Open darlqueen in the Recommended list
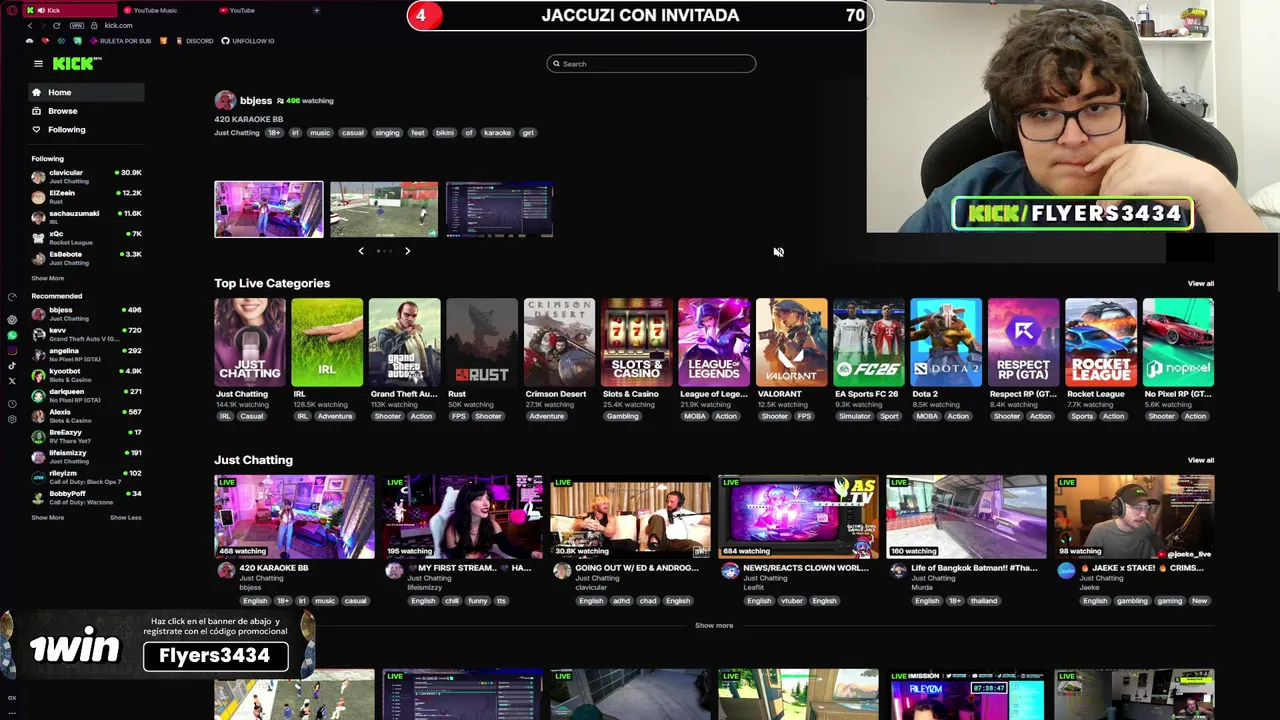Viewport: 1280px width, 720px height. (86, 394)
